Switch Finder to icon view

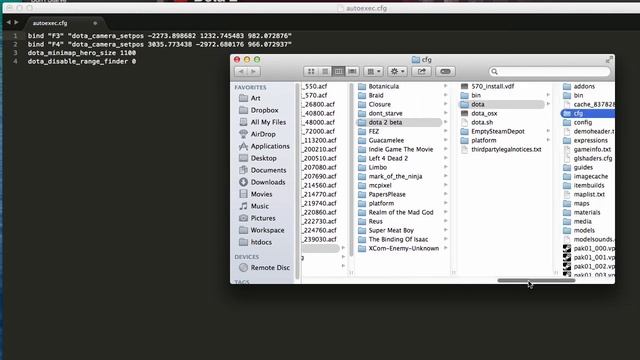tap(311, 71)
